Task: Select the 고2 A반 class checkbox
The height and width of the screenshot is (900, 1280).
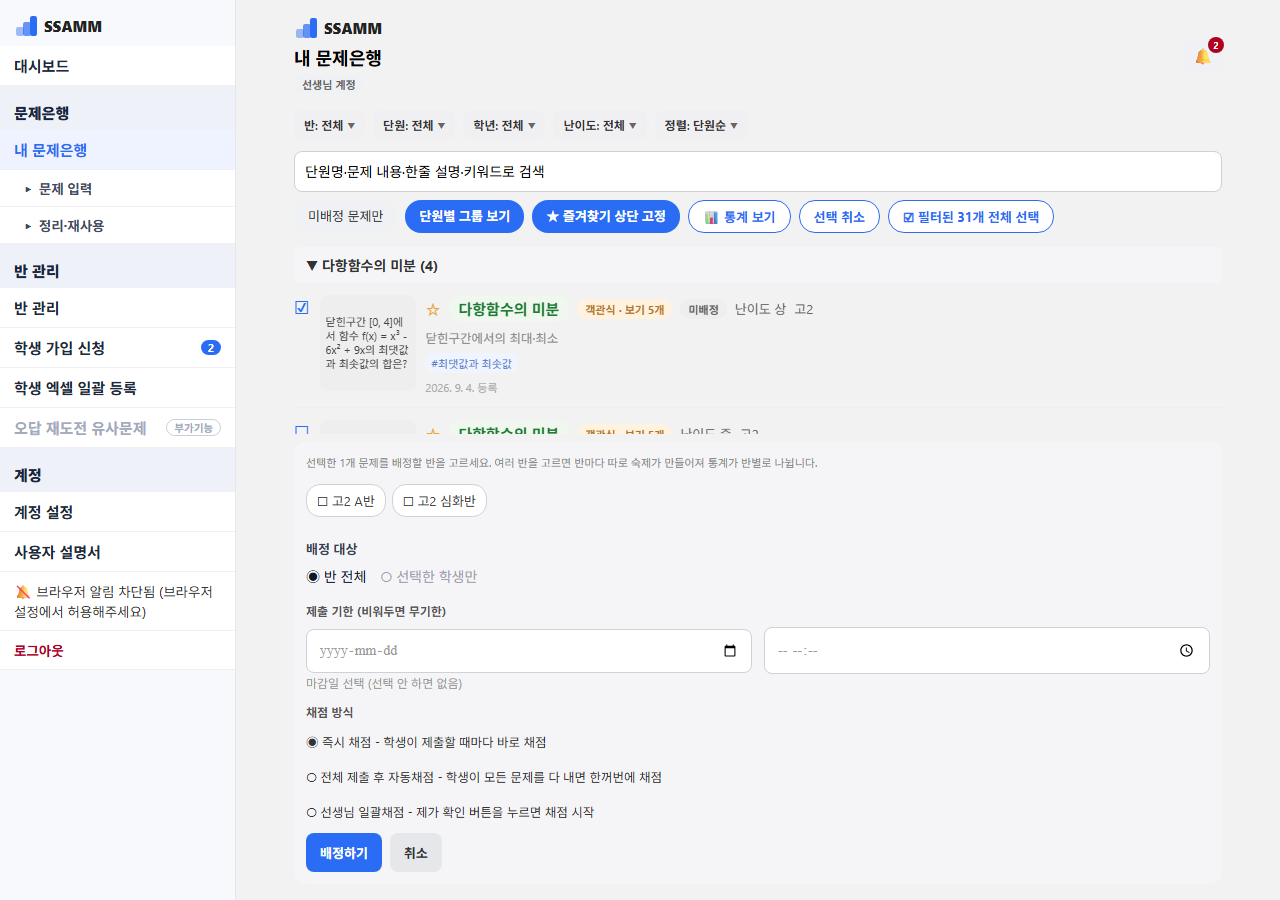Action: (345, 501)
